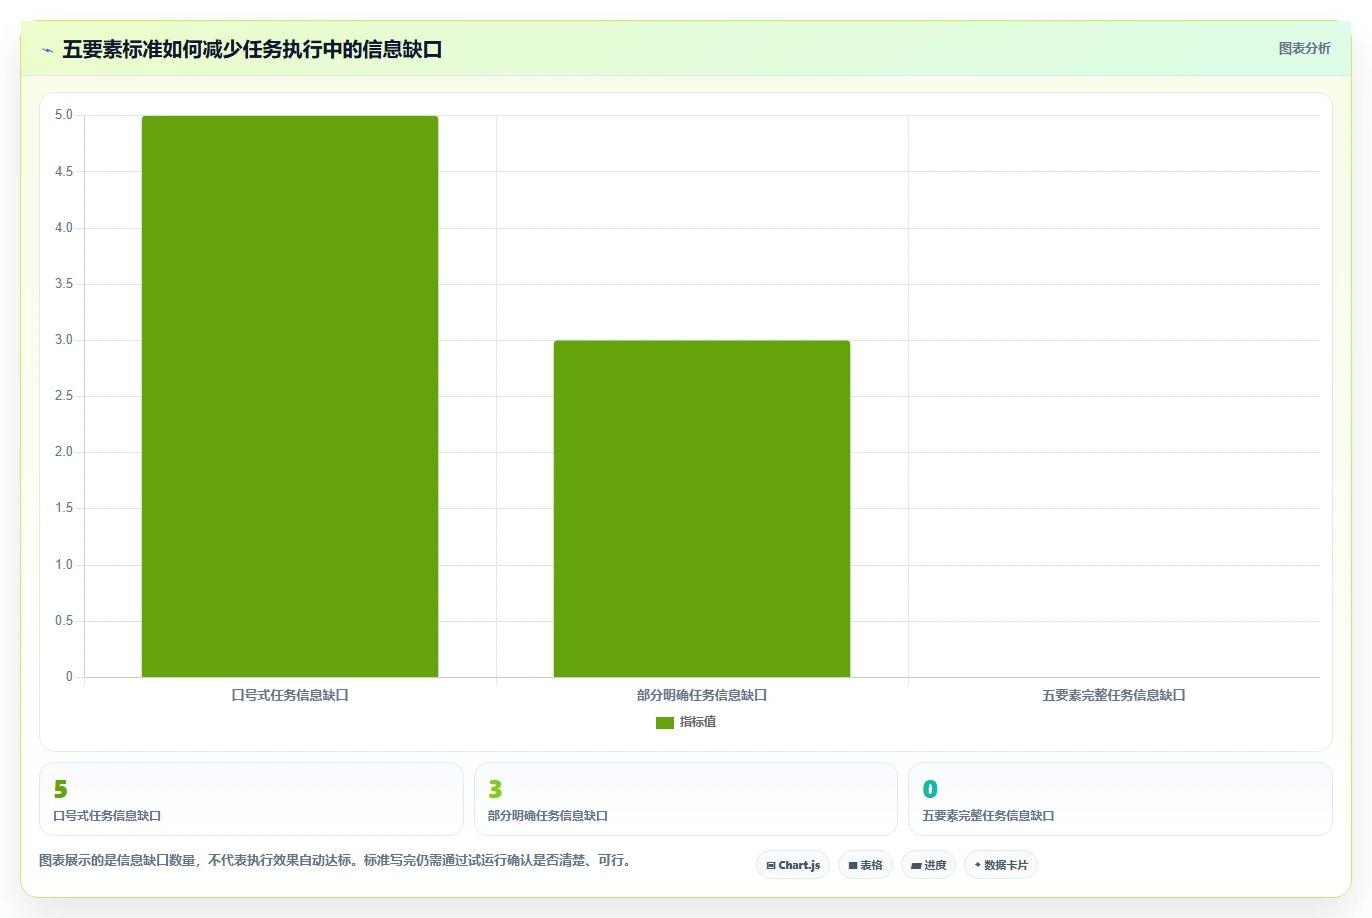Click the footnote starting 图表展示的是信息缺口数量

[x=336, y=860]
